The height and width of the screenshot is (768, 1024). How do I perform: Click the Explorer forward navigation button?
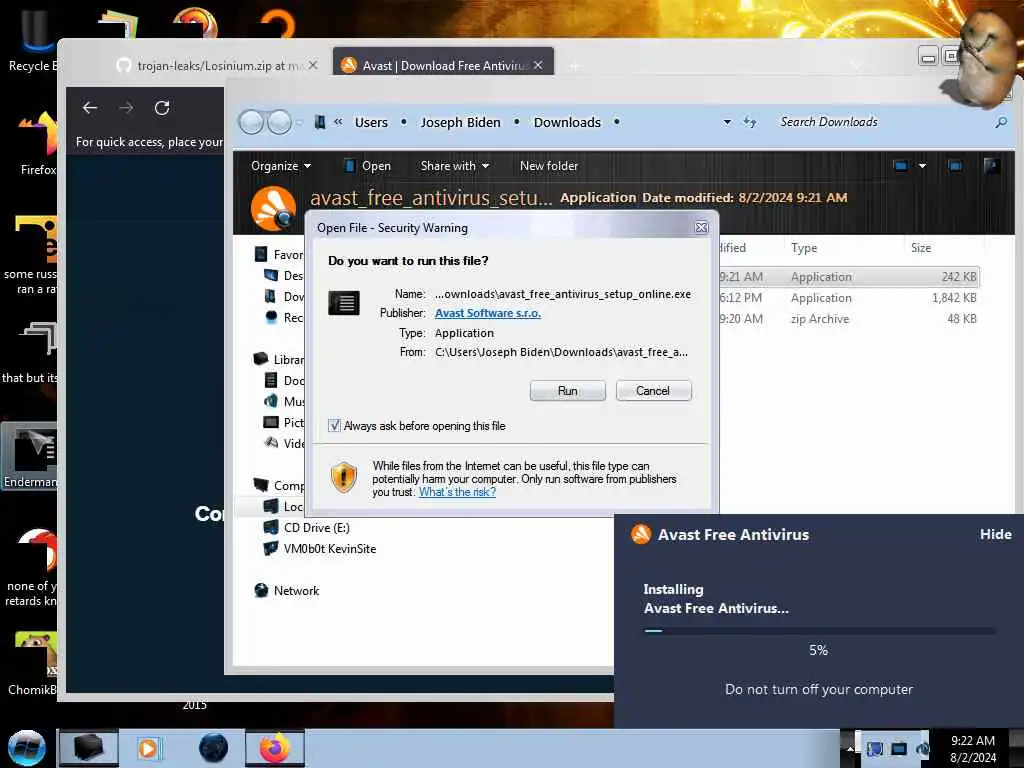pyautogui.click(x=280, y=122)
